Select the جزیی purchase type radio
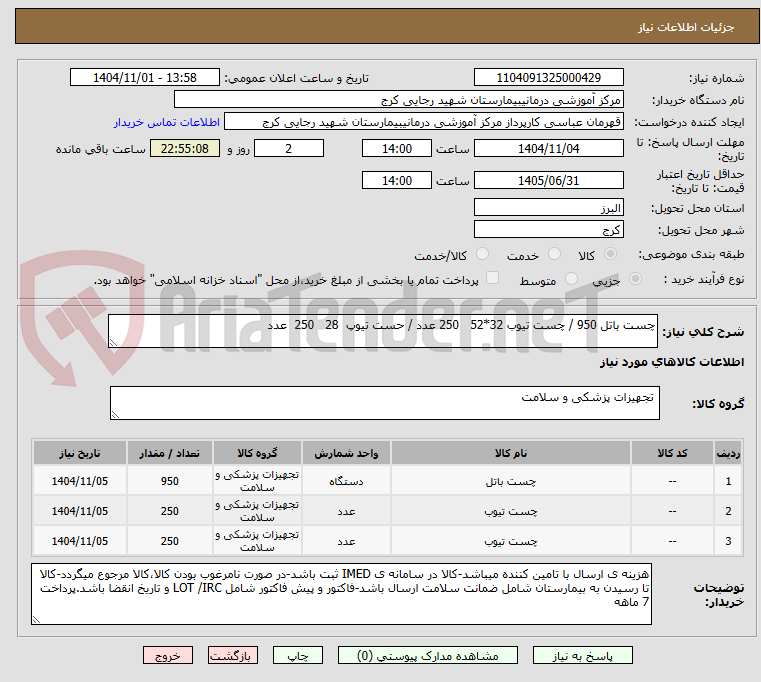The width and height of the screenshot is (761, 682). point(635,279)
